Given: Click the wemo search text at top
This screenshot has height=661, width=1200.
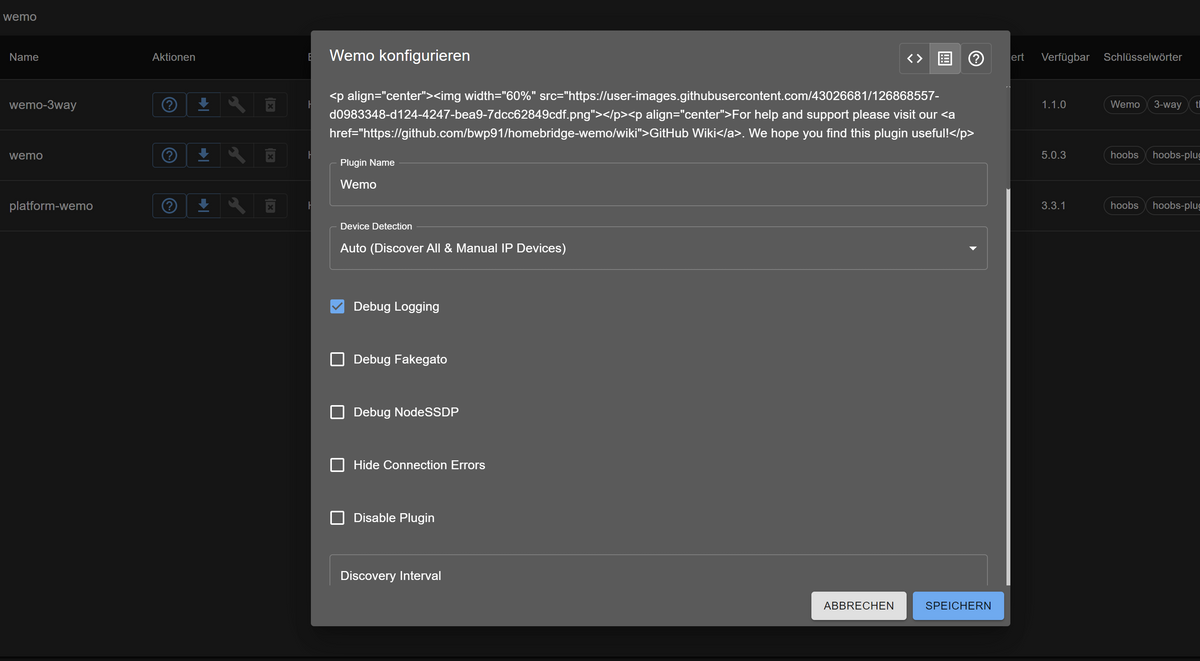Looking at the screenshot, I should coord(20,17).
